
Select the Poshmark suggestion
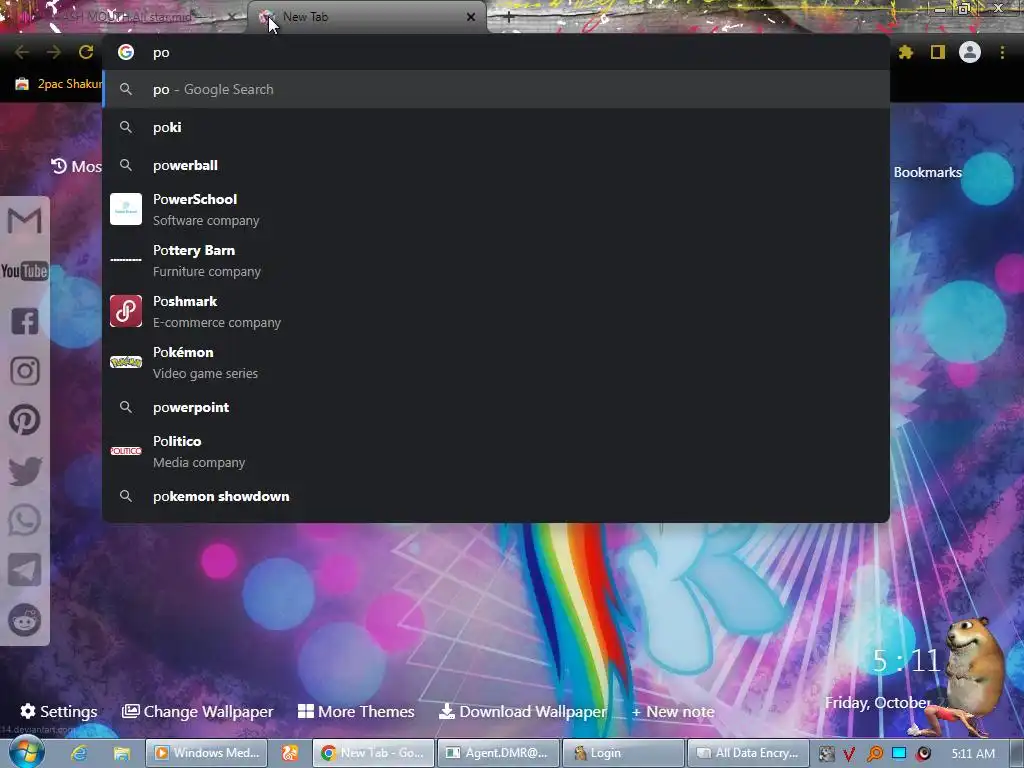click(x=496, y=312)
